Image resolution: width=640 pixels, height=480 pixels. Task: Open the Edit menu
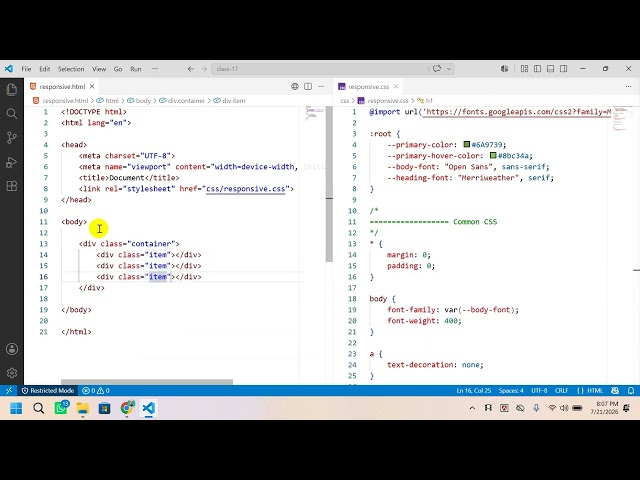tap(44, 69)
